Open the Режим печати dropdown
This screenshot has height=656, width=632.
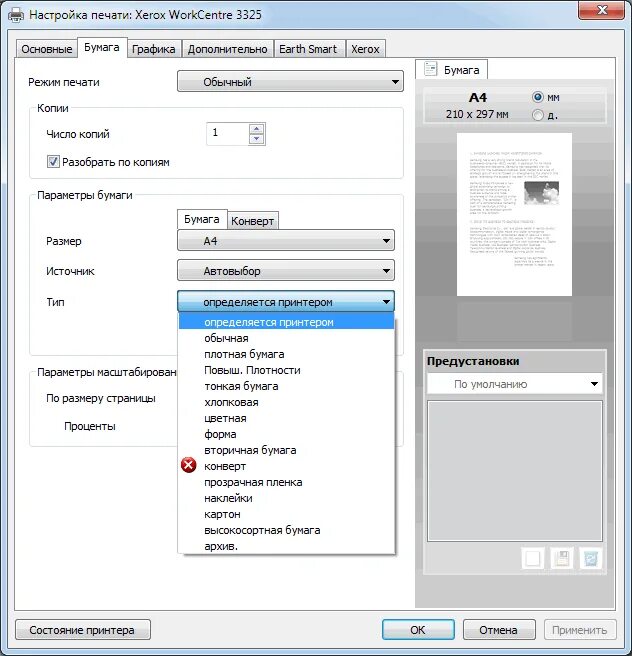(290, 82)
